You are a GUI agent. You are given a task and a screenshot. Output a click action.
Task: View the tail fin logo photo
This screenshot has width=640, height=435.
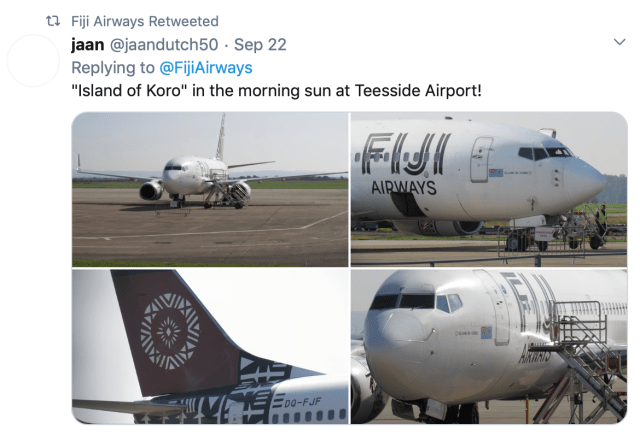[210, 346]
